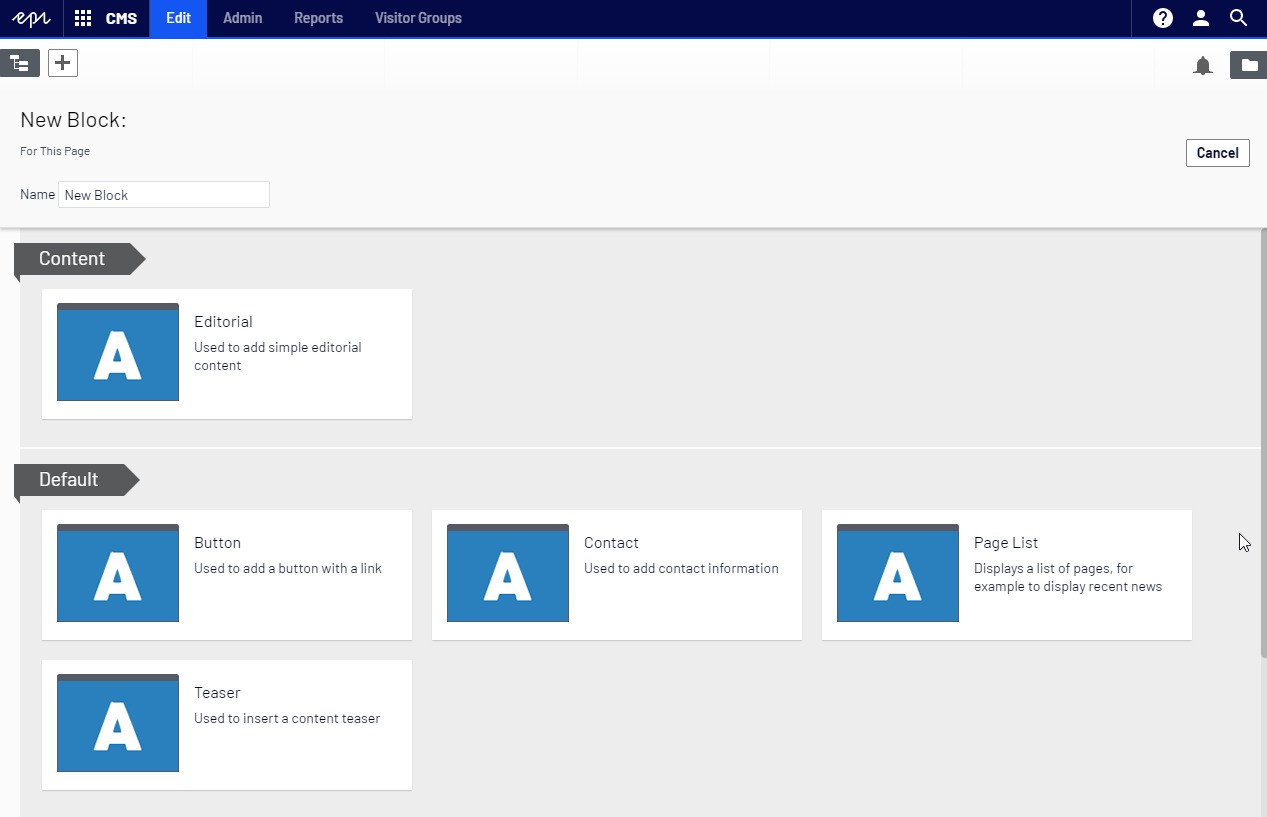Cancel the new block creation

1217,153
